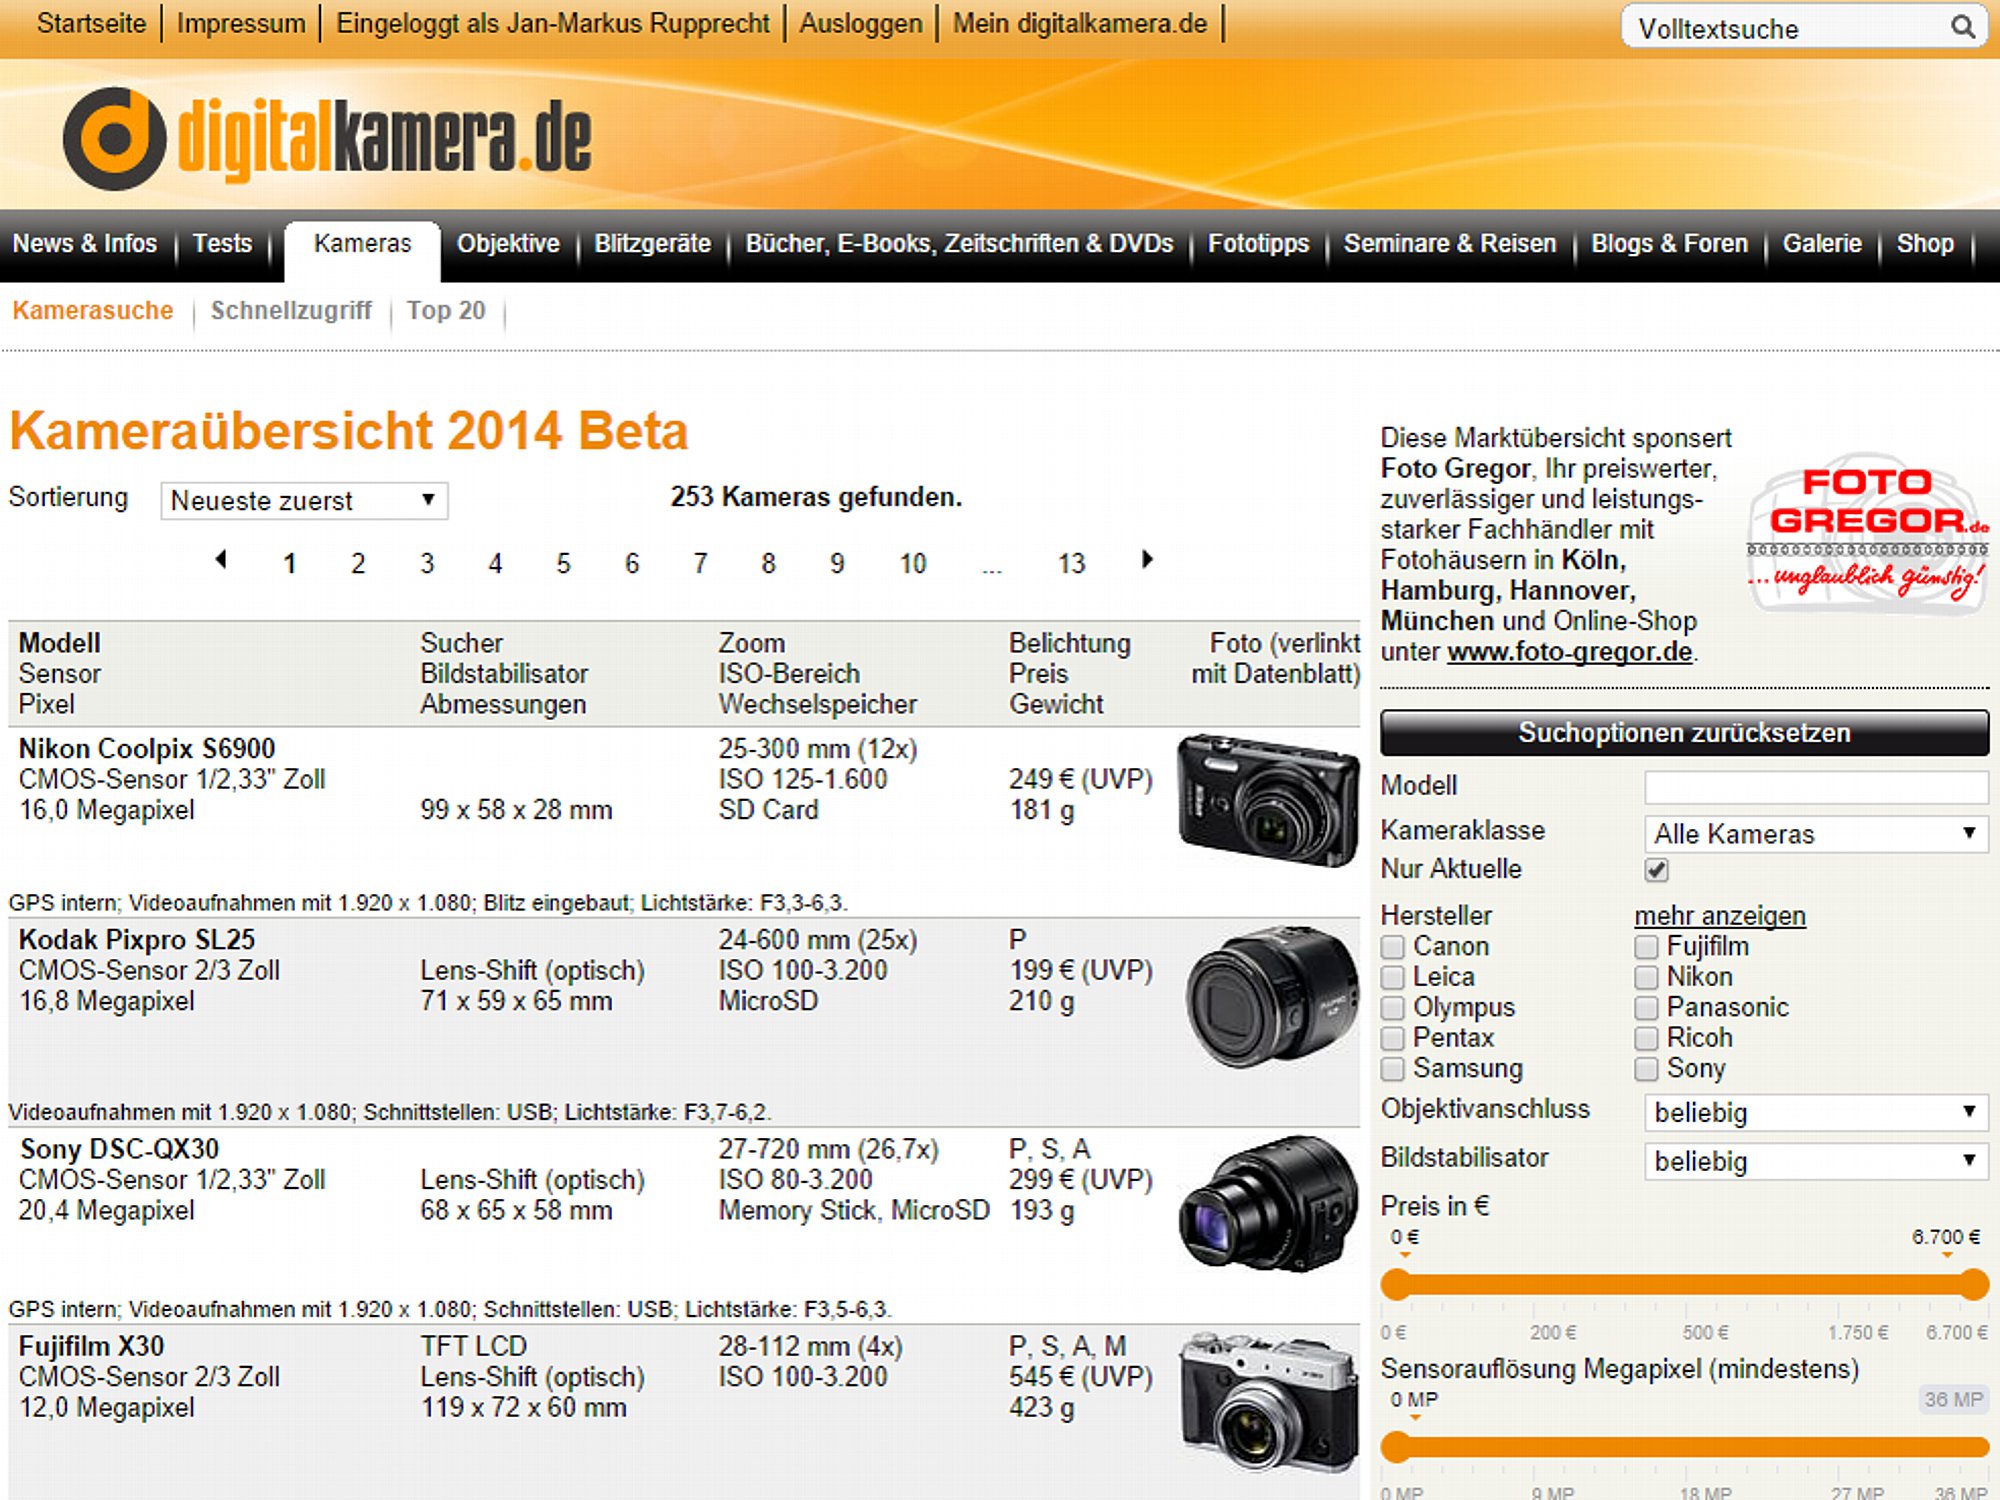
Task: Open the Shop menu
Action: pos(1925,244)
